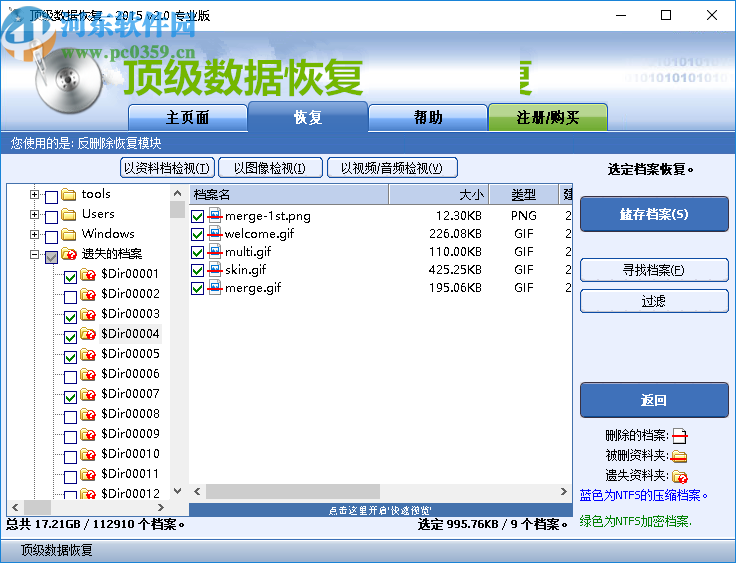Click the file list scroll-left arrow
Screen dimensions: 736x563
click(197, 492)
